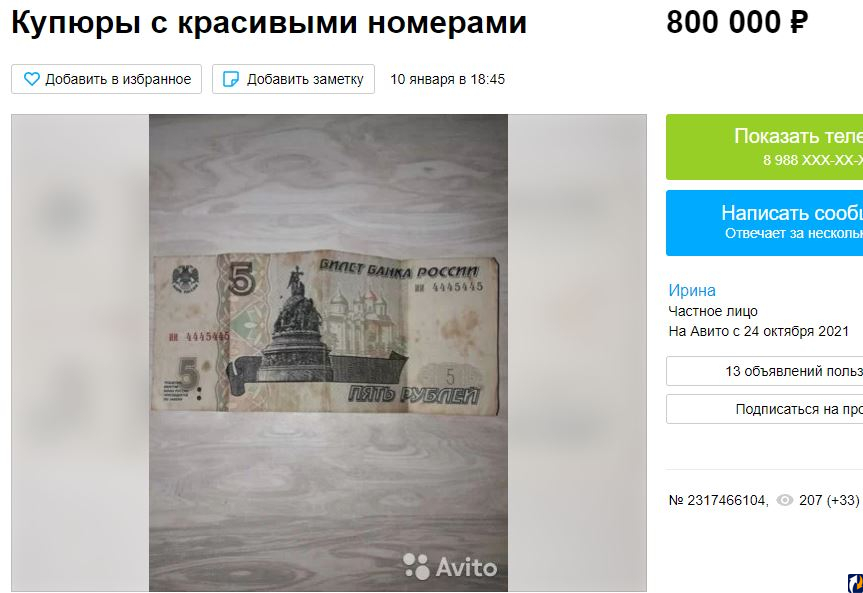Click the green Показать телефон button
Viewport: 863px width, 593px height.
tap(764, 147)
